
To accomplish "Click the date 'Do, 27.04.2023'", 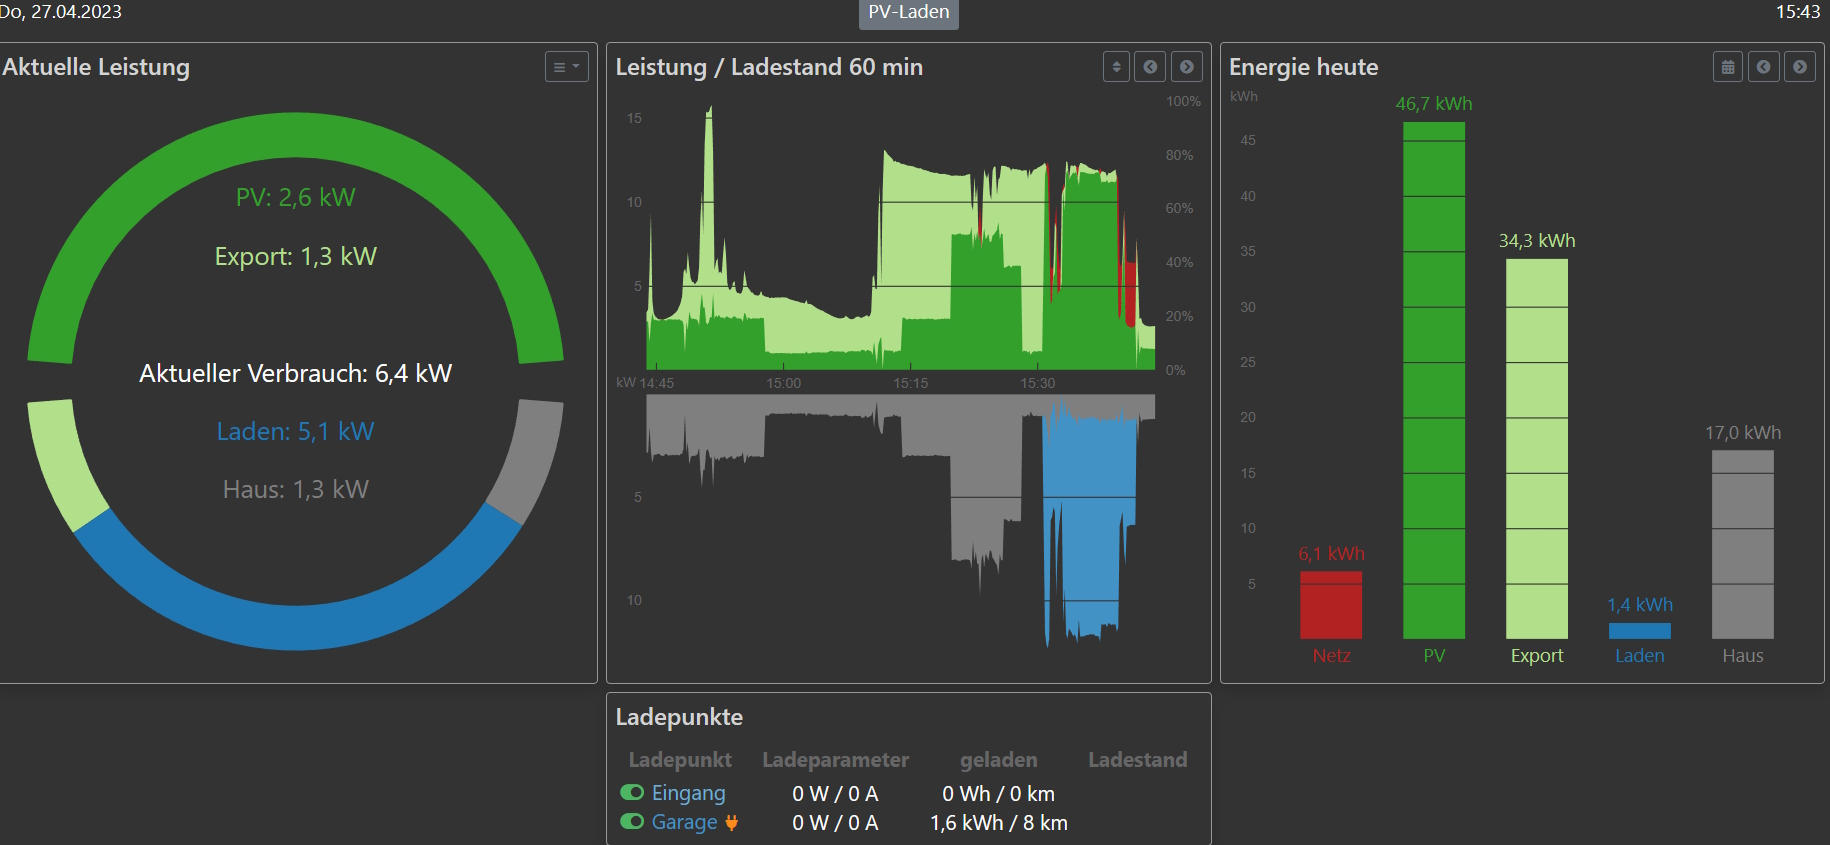I will coord(61,12).
